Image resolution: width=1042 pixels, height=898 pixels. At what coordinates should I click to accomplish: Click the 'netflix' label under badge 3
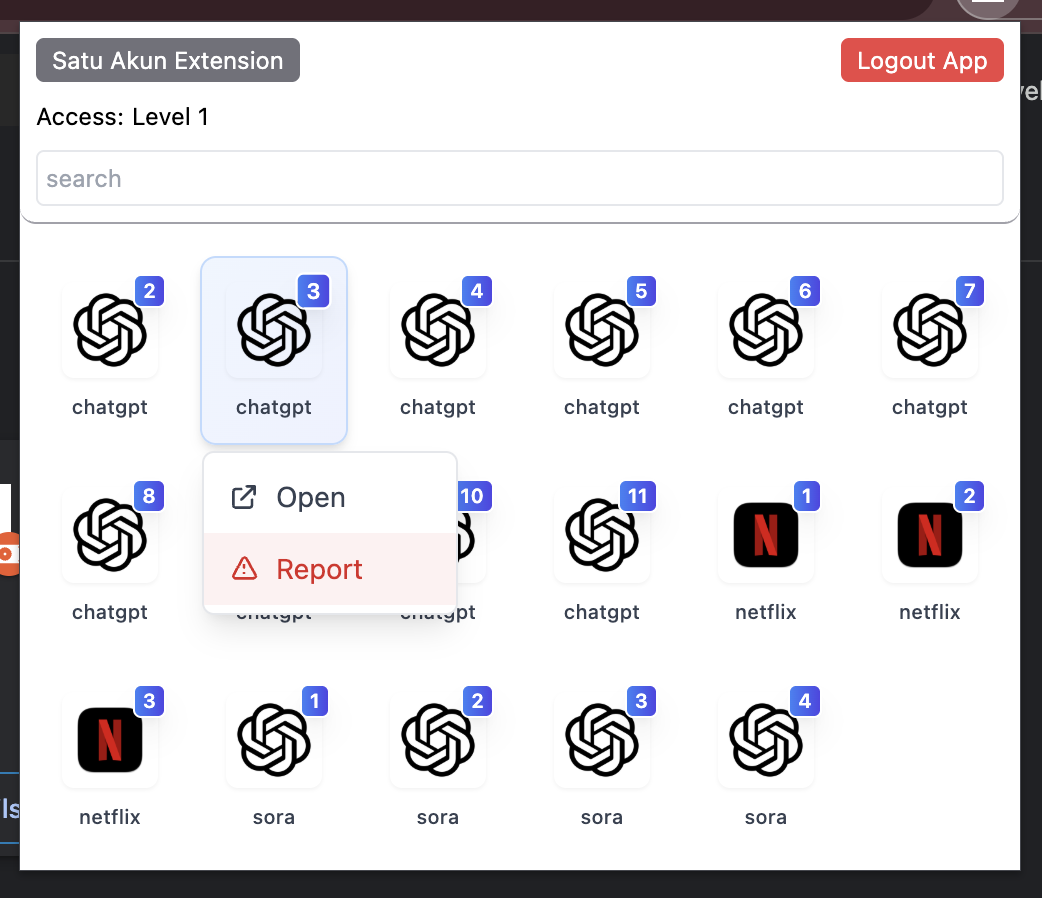tap(110, 816)
